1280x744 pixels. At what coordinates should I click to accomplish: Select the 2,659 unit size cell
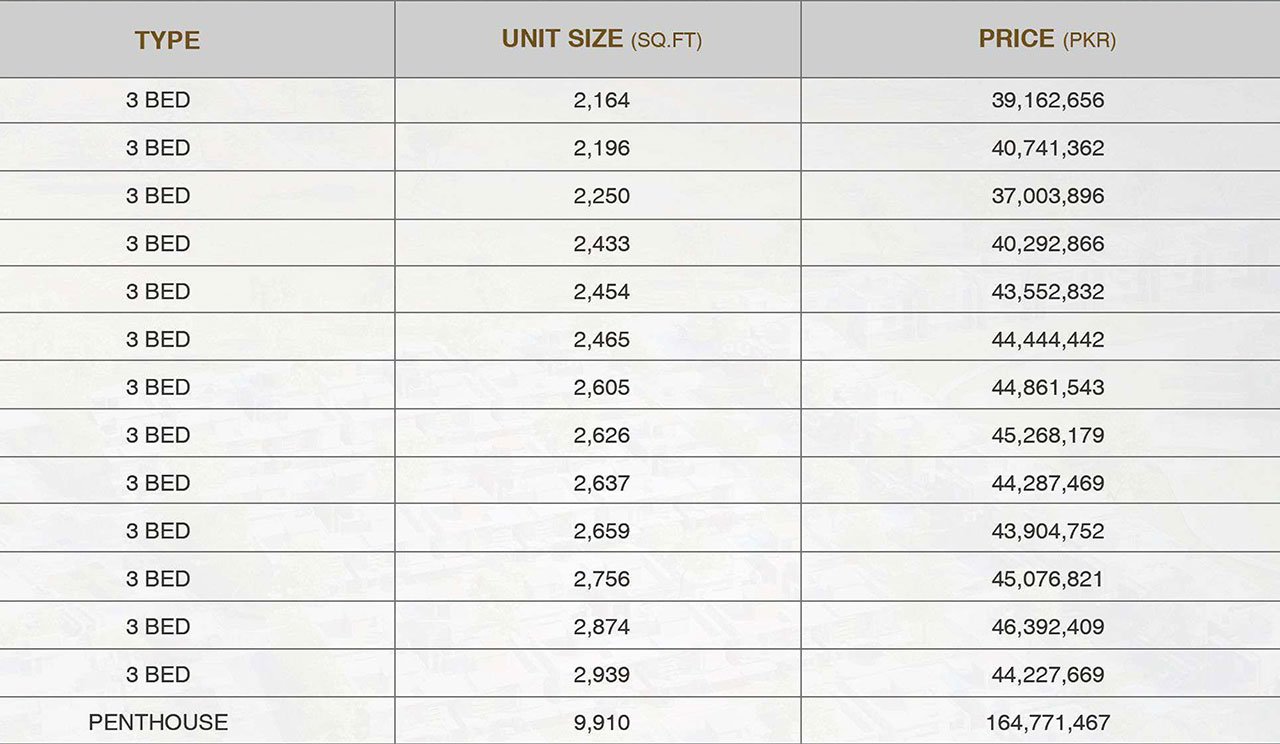pos(601,531)
